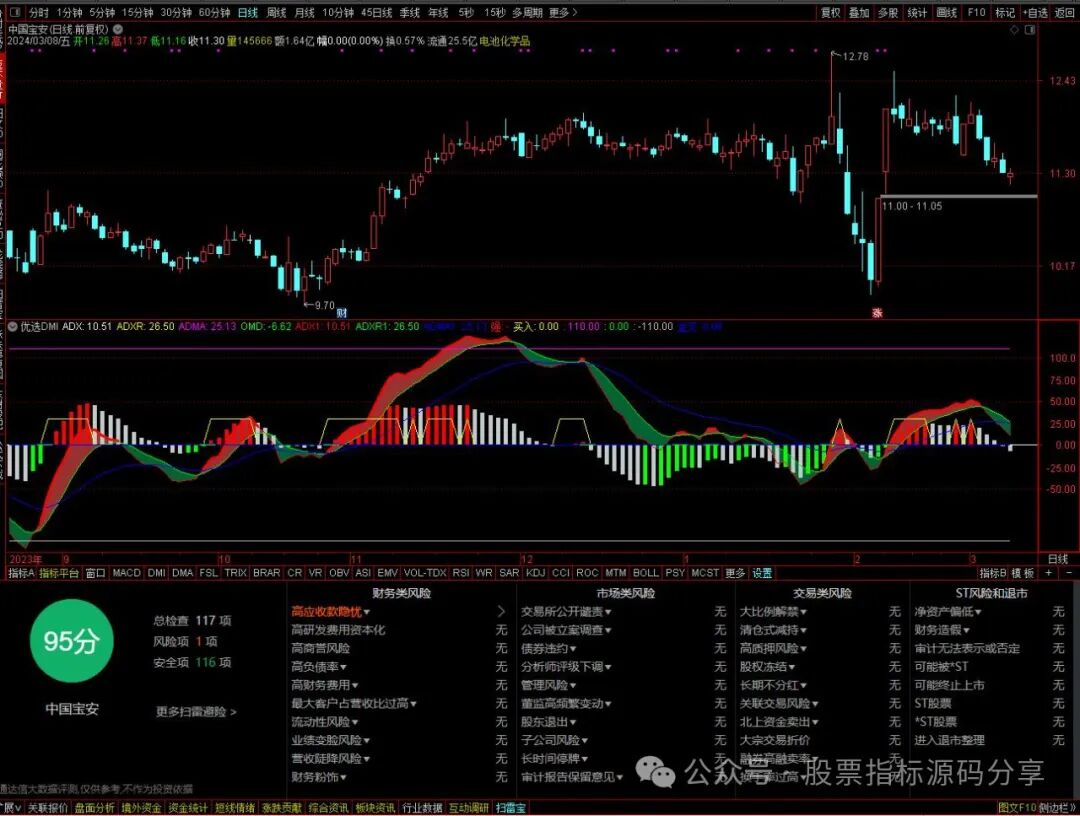Viewport: 1080px width, 816px height.
Task: Click the panel layout icon before 分时
Action: [15, 12]
